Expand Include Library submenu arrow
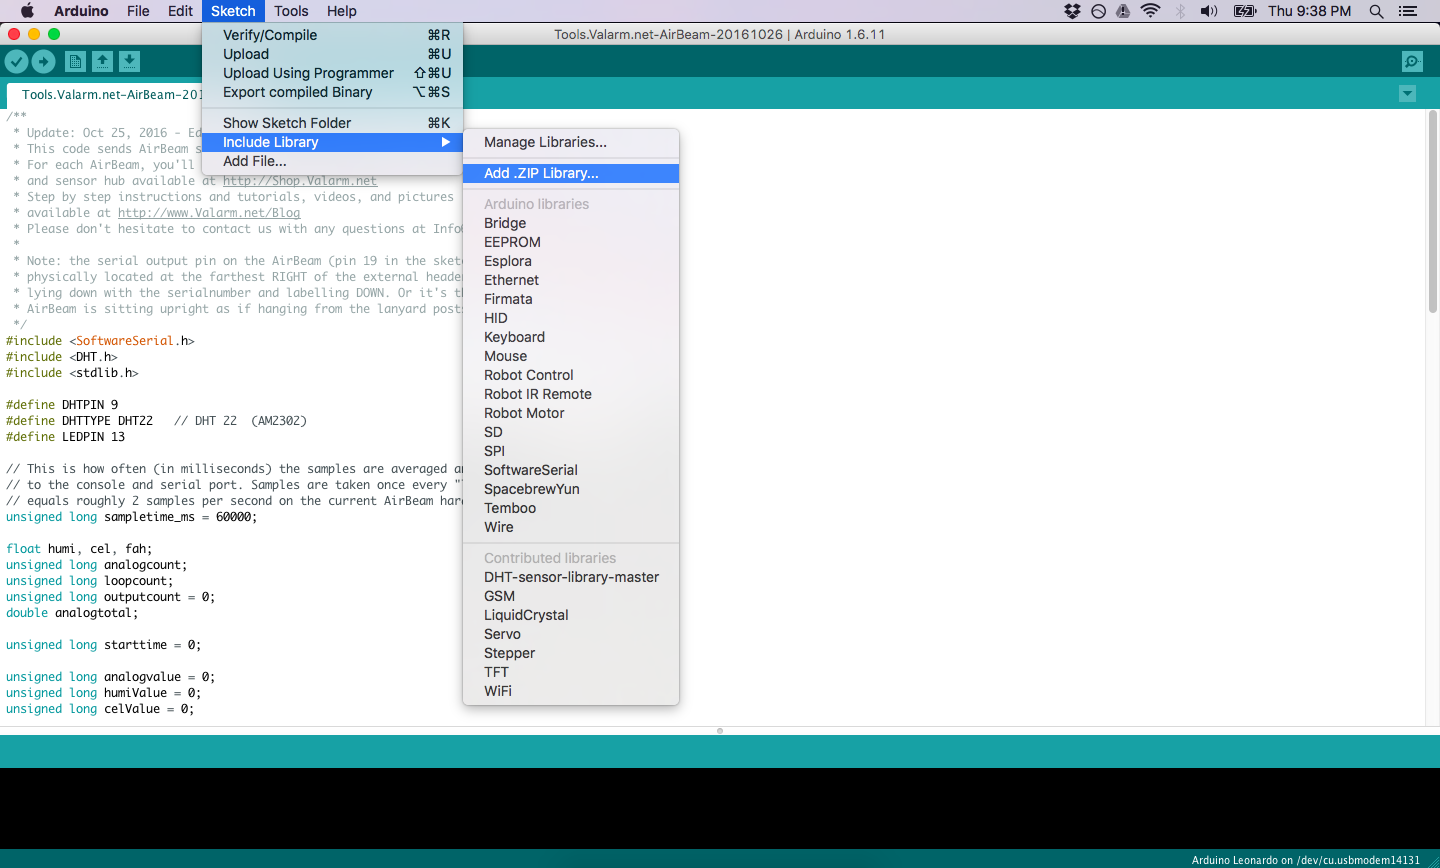 pos(446,142)
